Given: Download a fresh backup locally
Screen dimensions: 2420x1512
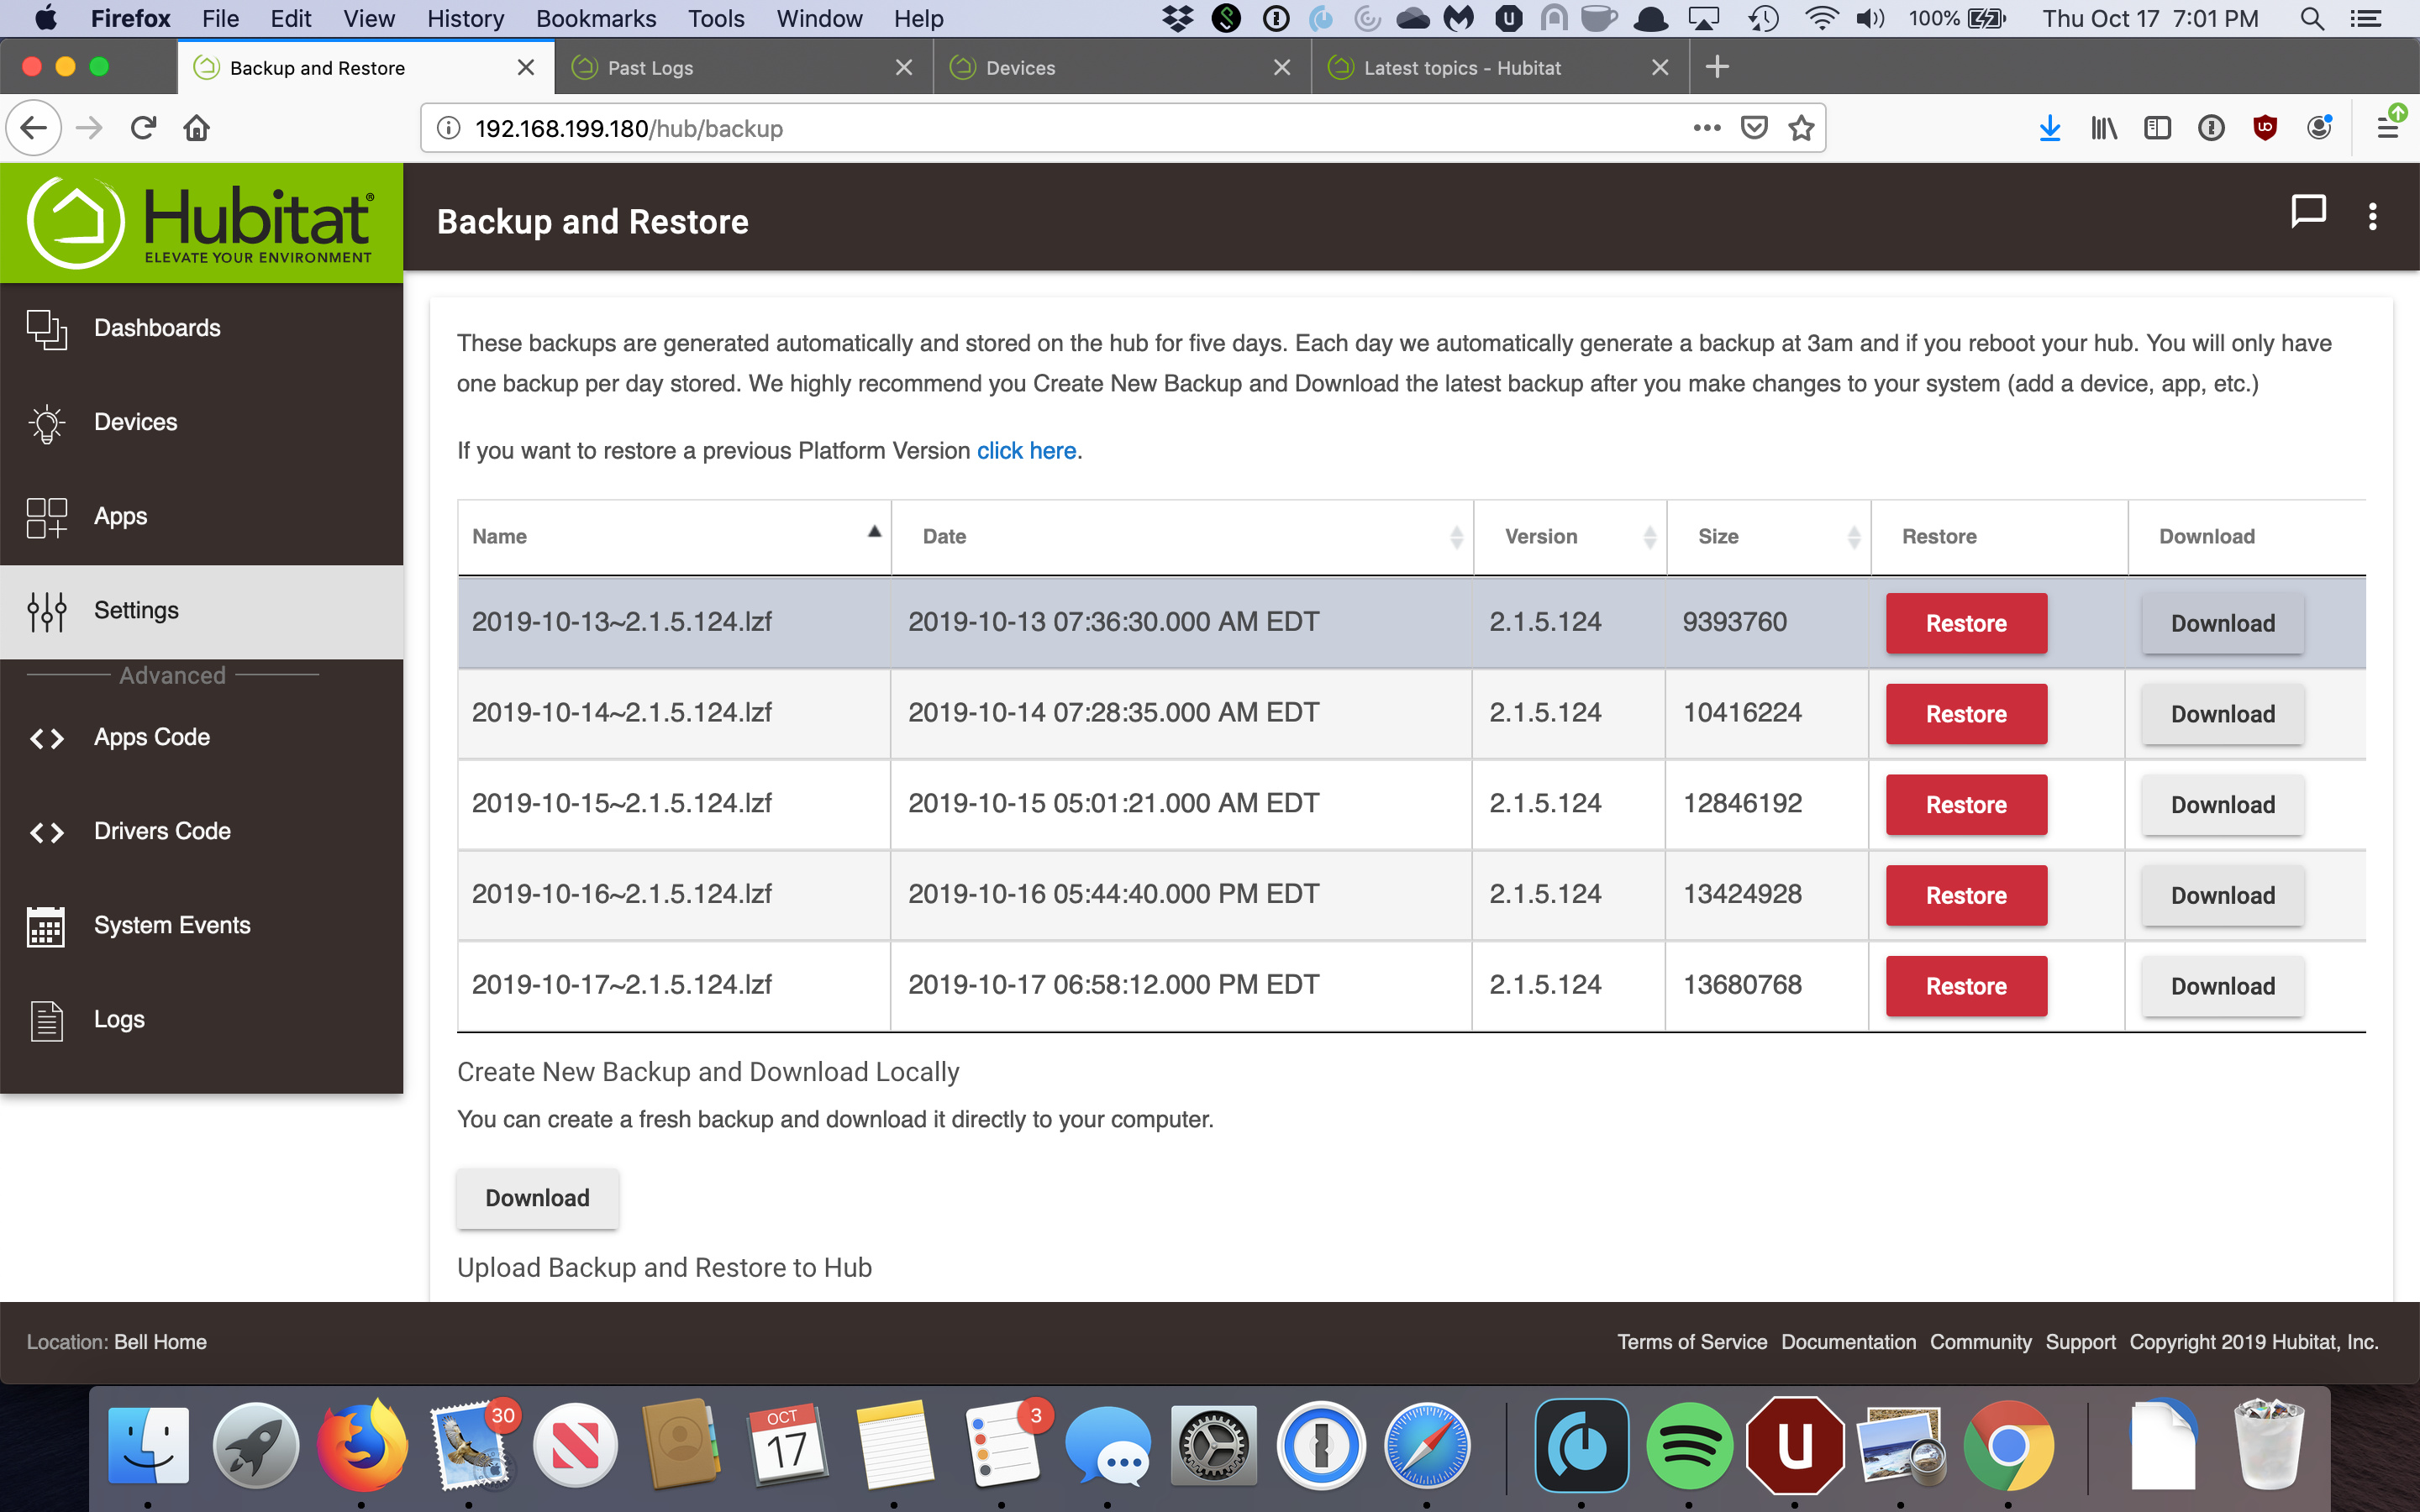Looking at the screenshot, I should (x=538, y=1198).
